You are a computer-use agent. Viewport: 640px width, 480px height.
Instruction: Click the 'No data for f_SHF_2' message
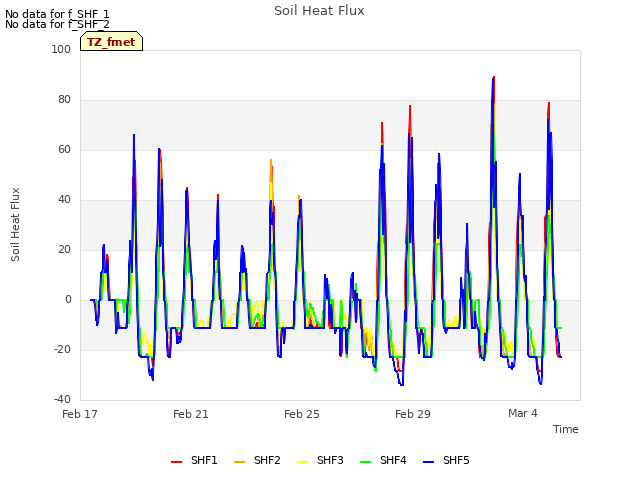pyautogui.click(x=57, y=24)
